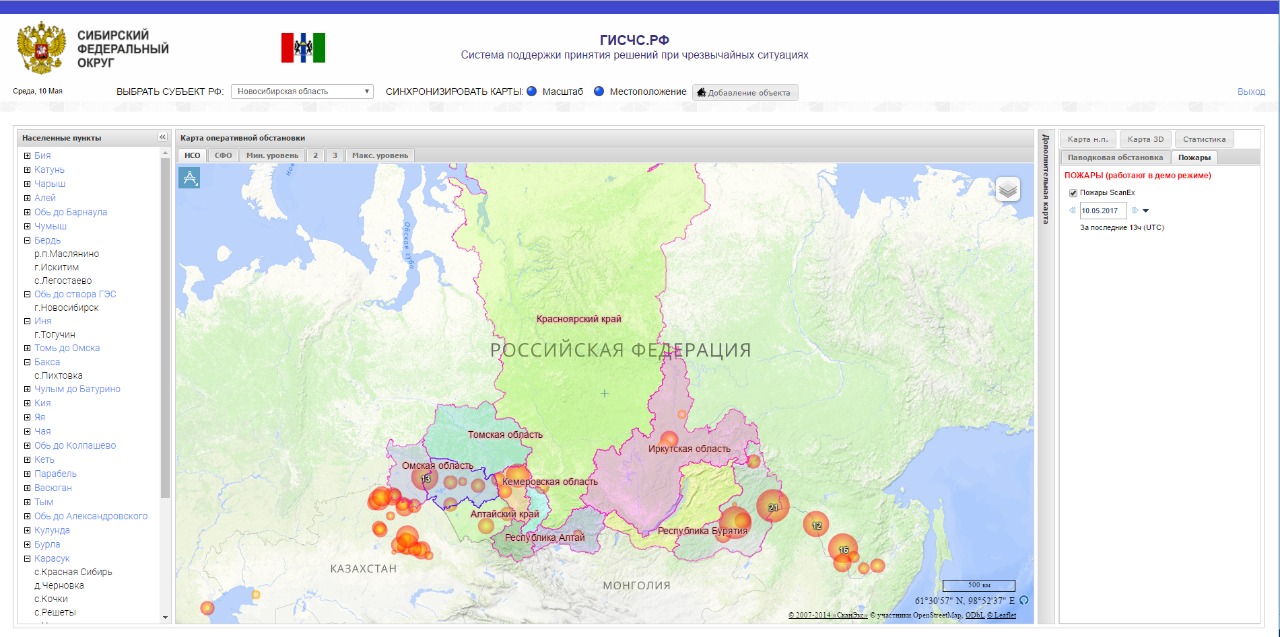The width and height of the screenshot is (1280, 637).
Task: Click the Добавление объекта button
Action: tap(745, 92)
